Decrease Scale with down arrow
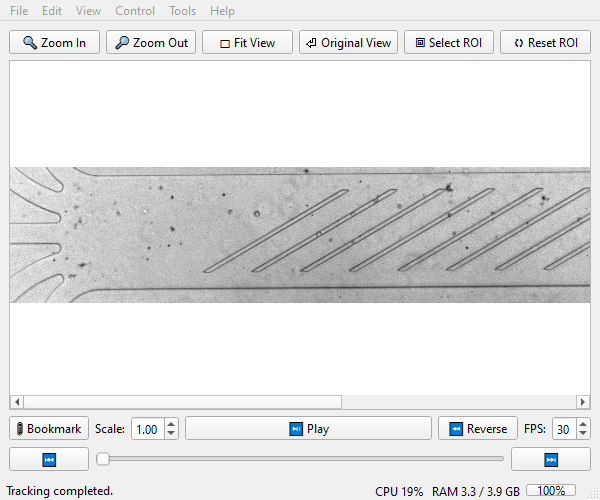This screenshot has height=500, width=600. 171,434
